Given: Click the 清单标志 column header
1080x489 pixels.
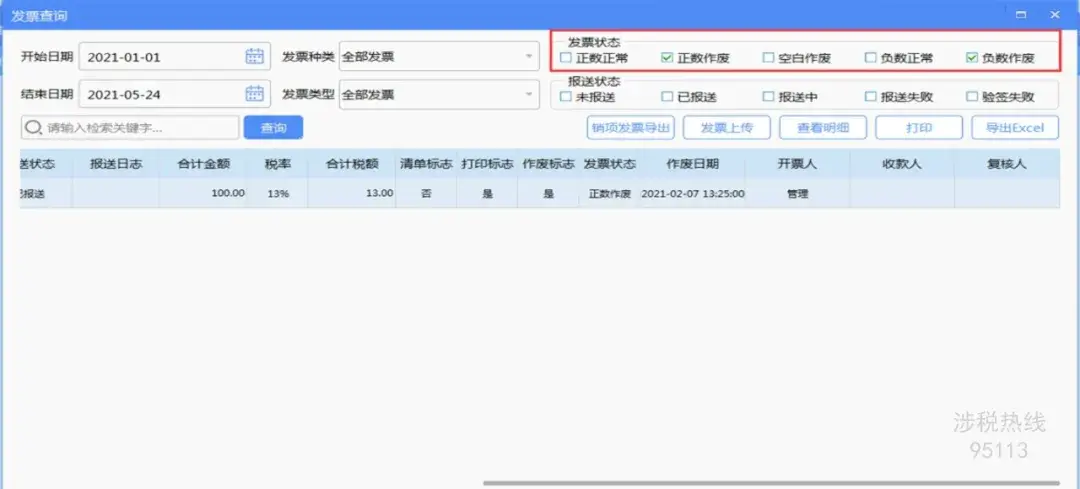Looking at the screenshot, I should point(426,164).
